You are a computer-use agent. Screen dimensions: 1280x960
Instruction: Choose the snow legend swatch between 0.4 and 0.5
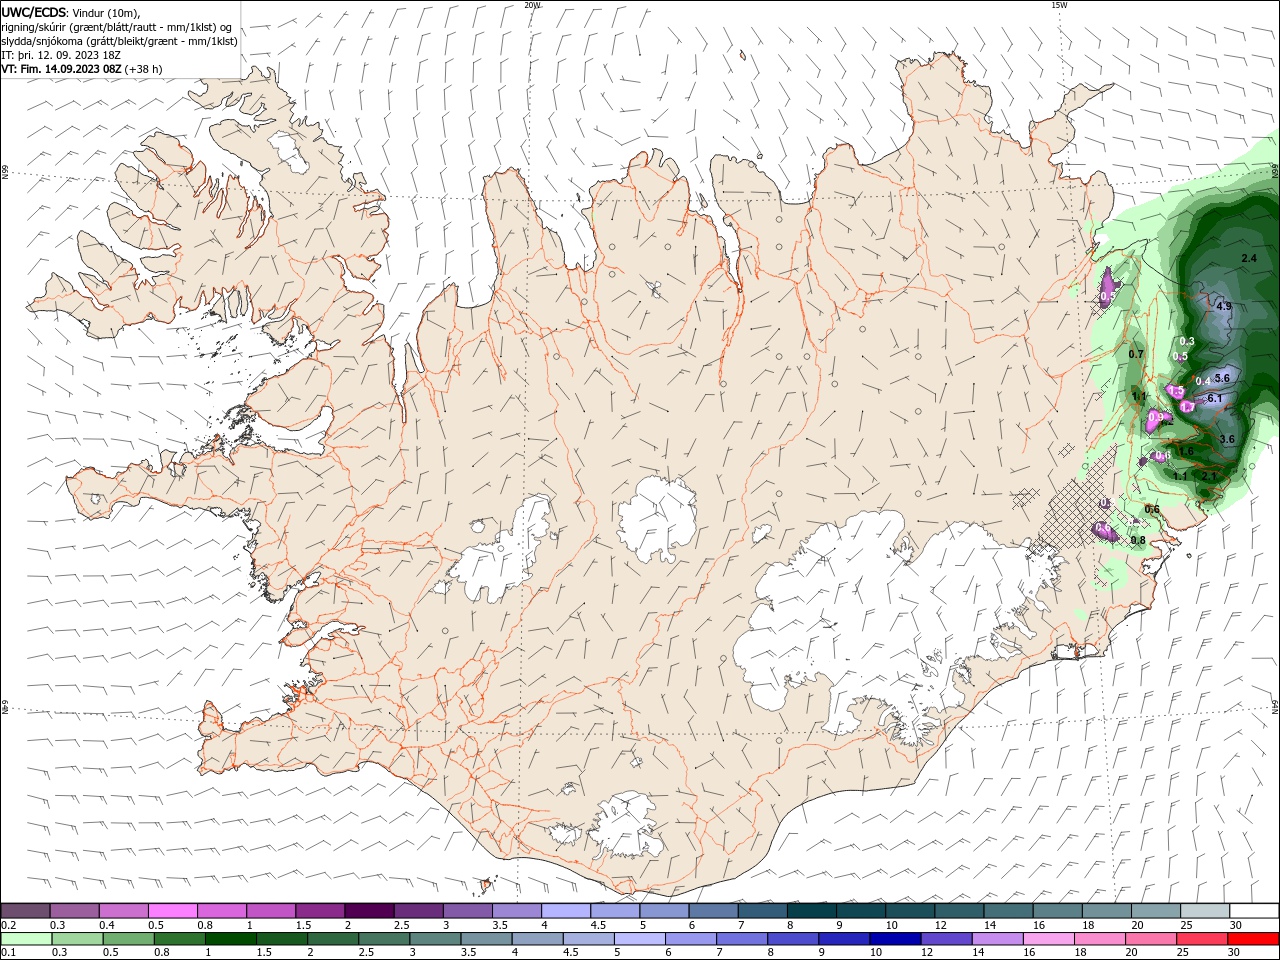tap(123, 911)
